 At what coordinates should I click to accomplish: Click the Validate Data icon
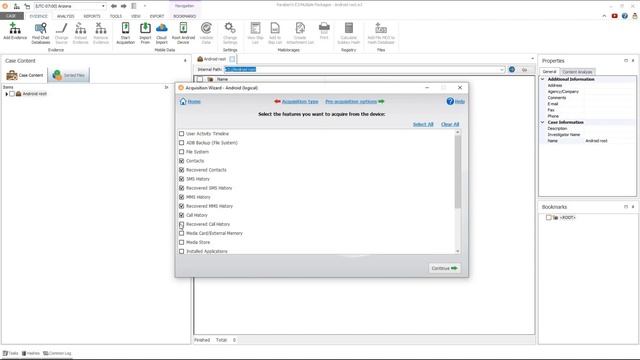point(206,29)
